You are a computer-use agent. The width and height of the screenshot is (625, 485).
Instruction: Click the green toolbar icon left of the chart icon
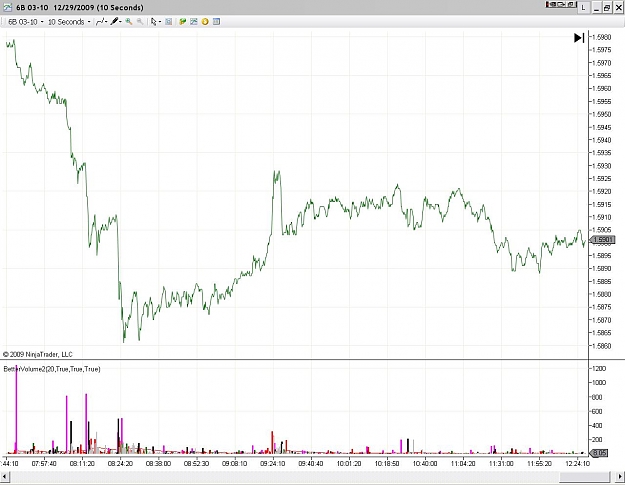[183, 22]
